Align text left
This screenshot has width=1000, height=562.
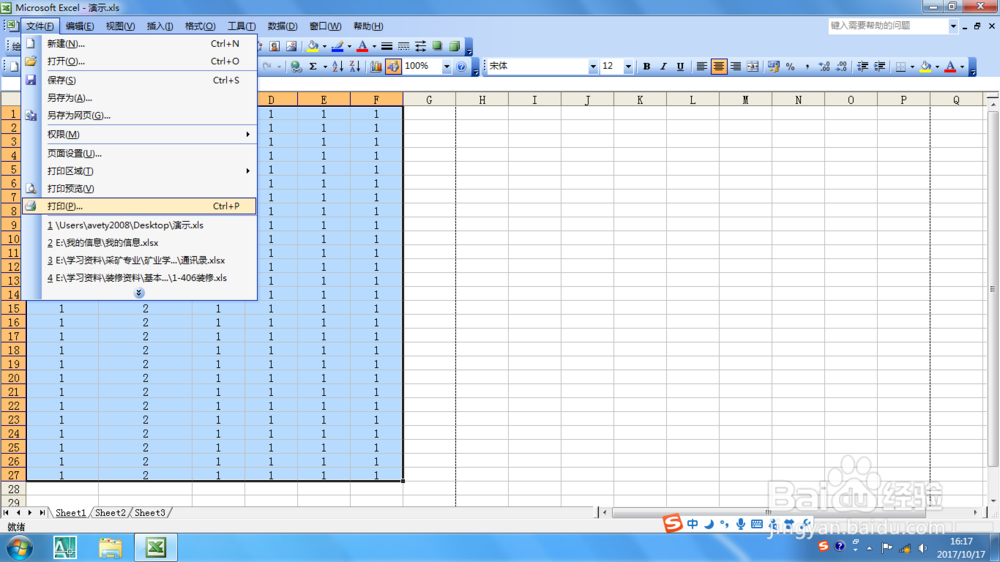pos(702,66)
